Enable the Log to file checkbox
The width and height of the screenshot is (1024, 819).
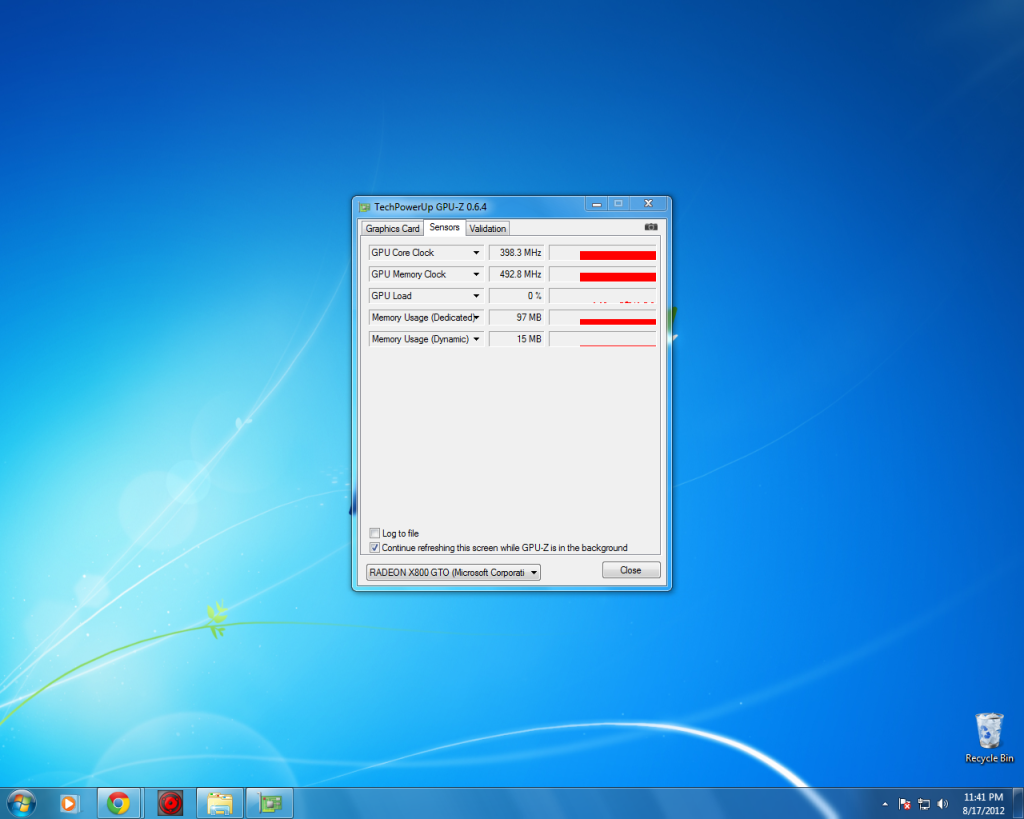[x=375, y=534]
